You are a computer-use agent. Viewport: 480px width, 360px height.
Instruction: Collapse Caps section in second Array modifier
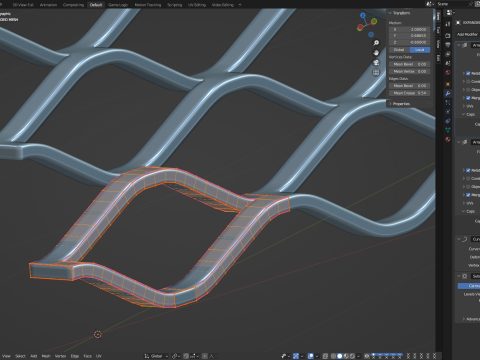[x=464, y=211]
